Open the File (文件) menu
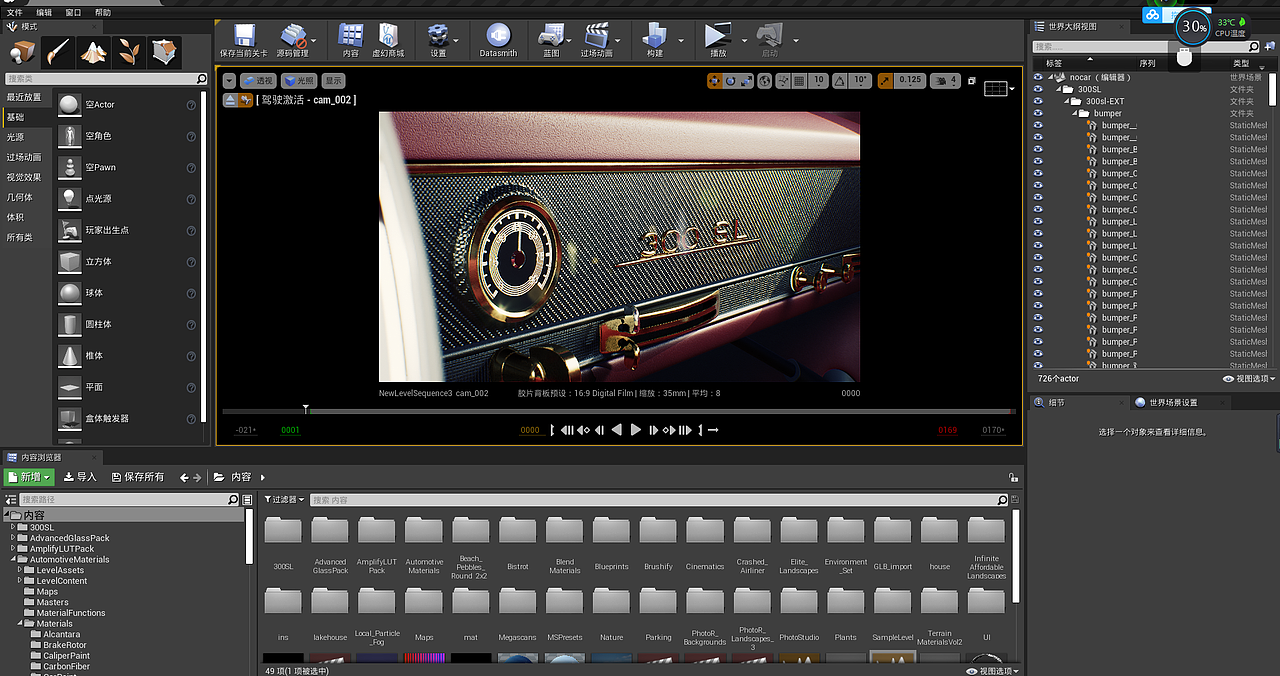 (x=15, y=12)
